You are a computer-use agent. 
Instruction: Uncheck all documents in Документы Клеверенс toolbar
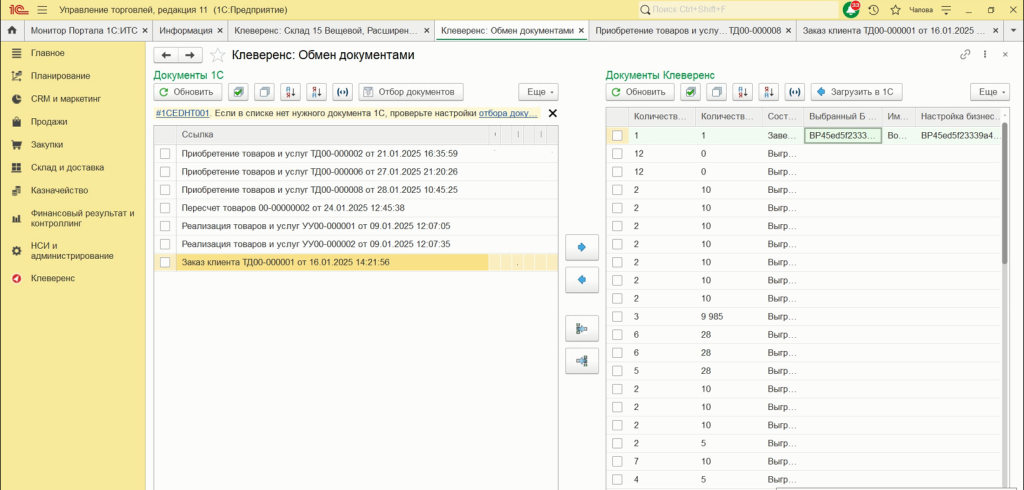coord(716,92)
